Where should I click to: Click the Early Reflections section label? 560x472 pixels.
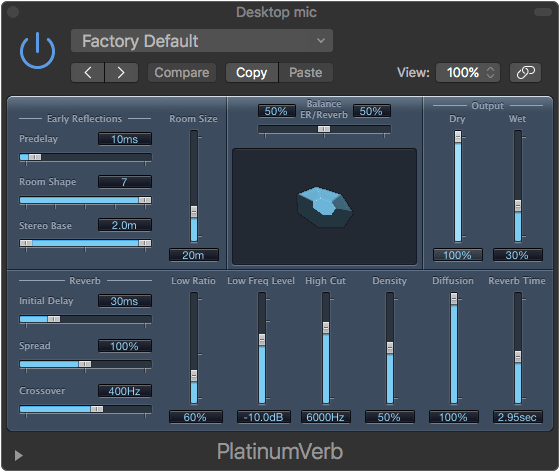84,119
